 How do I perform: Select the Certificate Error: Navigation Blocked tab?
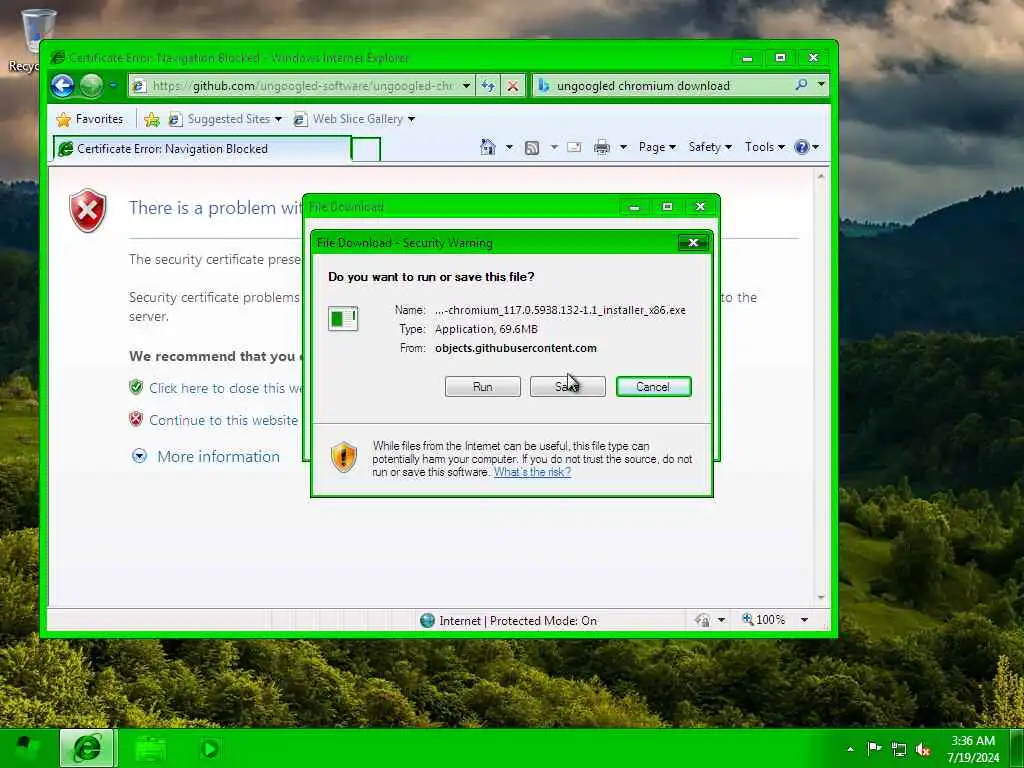pos(202,149)
